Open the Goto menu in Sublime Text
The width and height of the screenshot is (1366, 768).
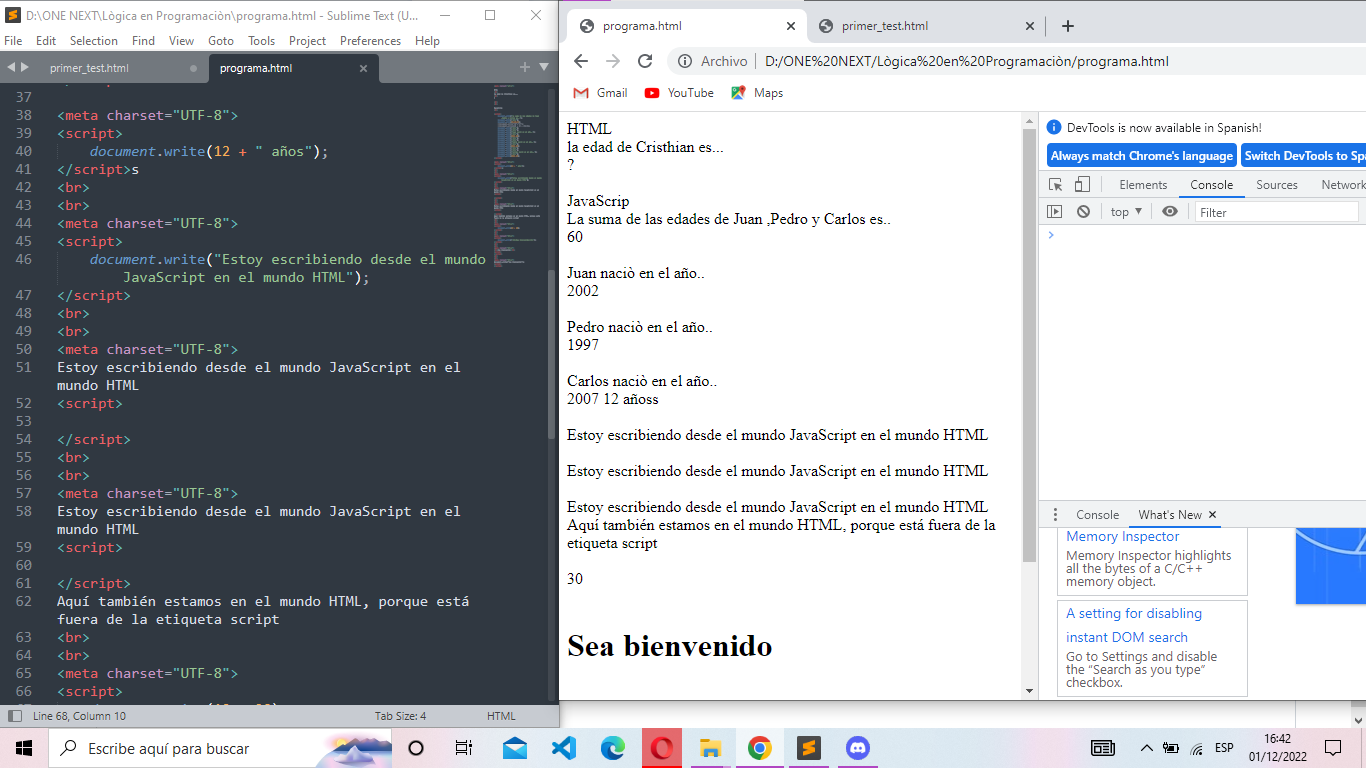click(x=221, y=41)
